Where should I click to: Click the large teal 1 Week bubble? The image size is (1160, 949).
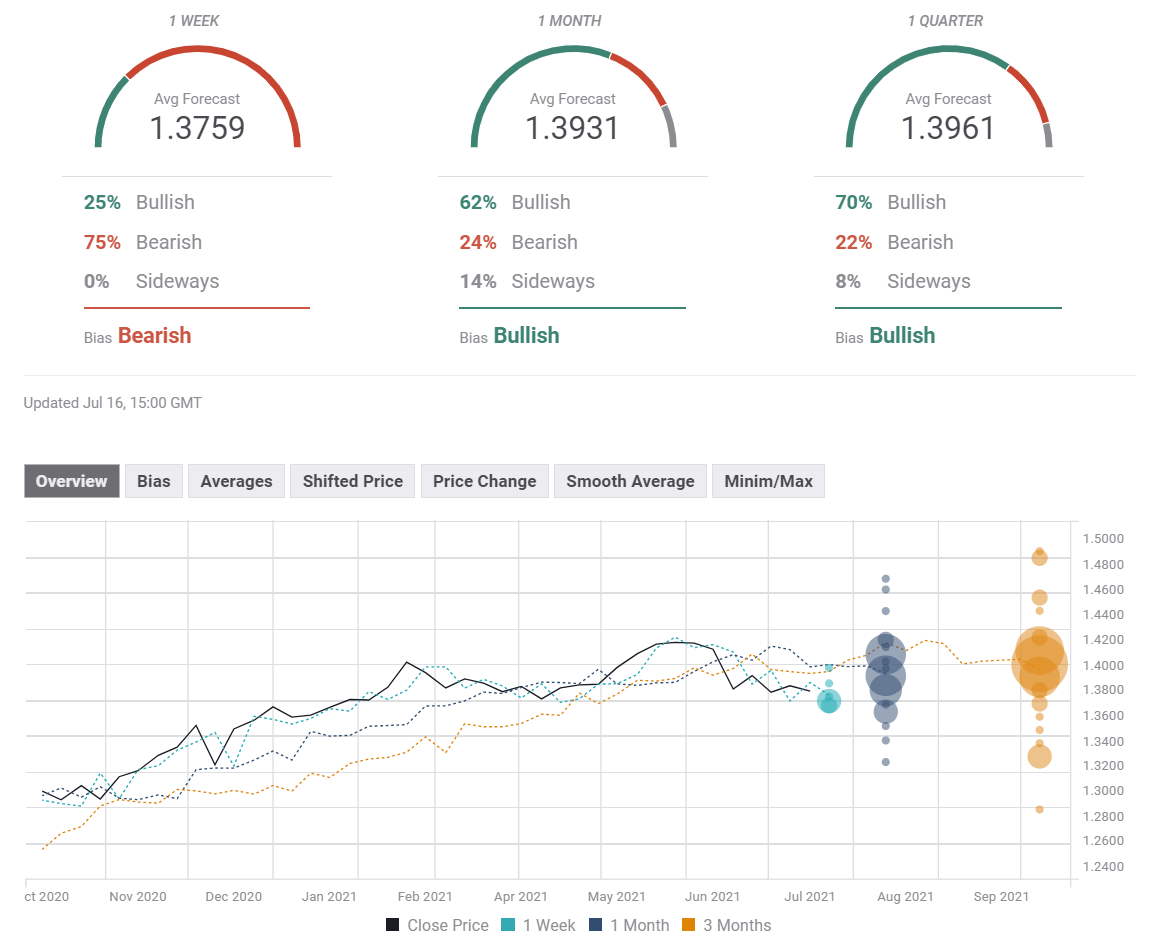coord(829,702)
